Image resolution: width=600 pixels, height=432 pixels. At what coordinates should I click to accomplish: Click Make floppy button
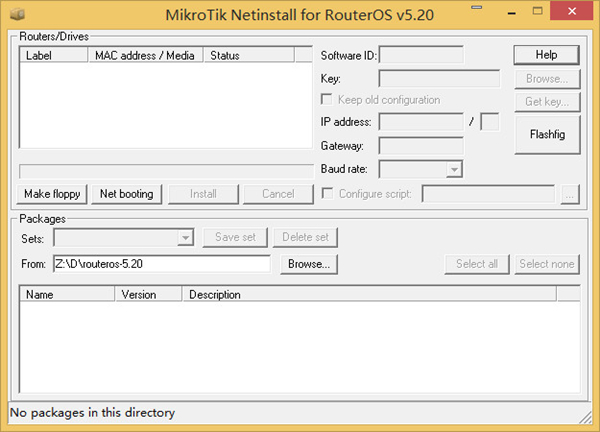52,194
